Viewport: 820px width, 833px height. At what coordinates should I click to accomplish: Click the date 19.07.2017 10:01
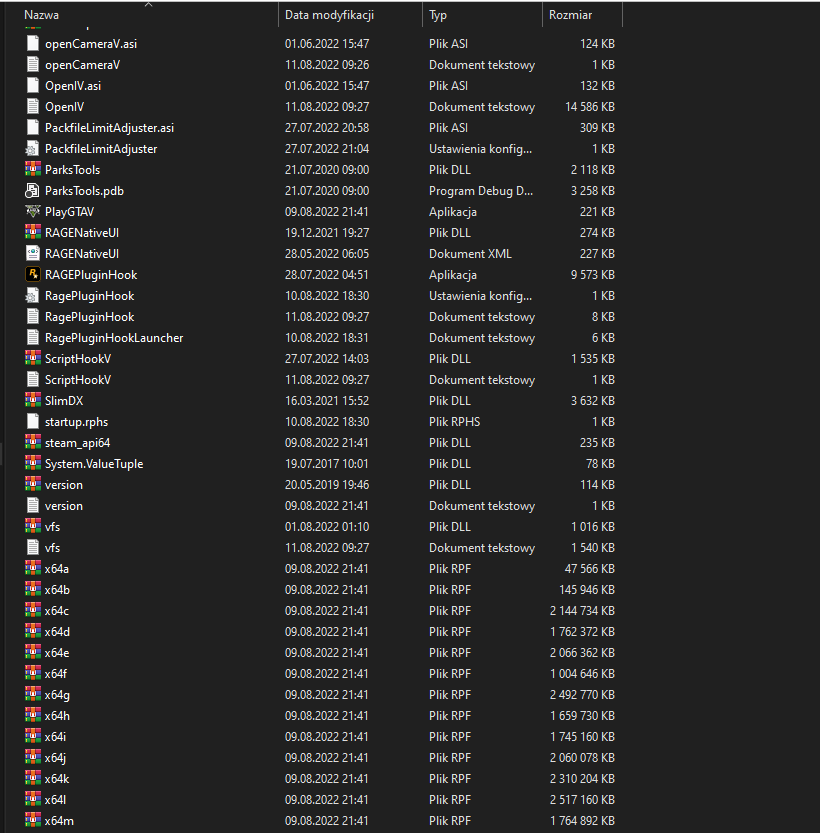coord(327,463)
